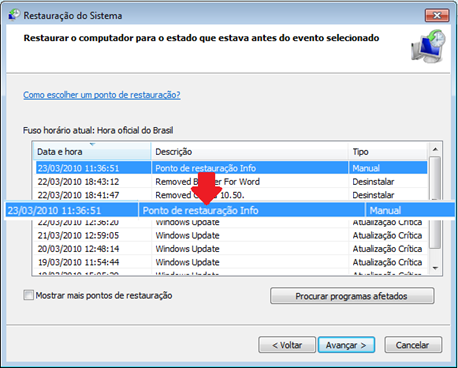This screenshot has height=368, width=458.
Task: Sort list by the 'Descrição' column header
Action: click(249, 152)
